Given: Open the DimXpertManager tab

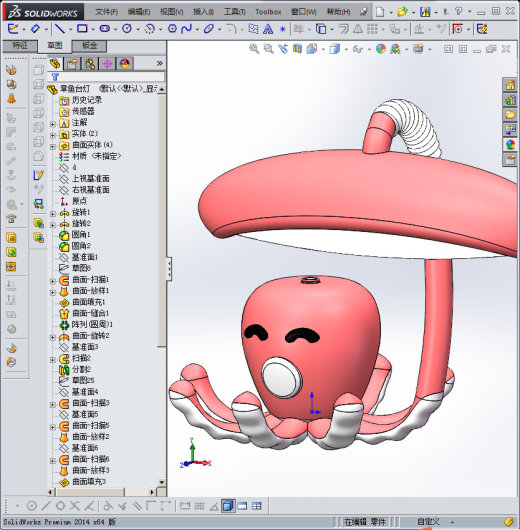Looking at the screenshot, I should pyautogui.click(x=108, y=63).
